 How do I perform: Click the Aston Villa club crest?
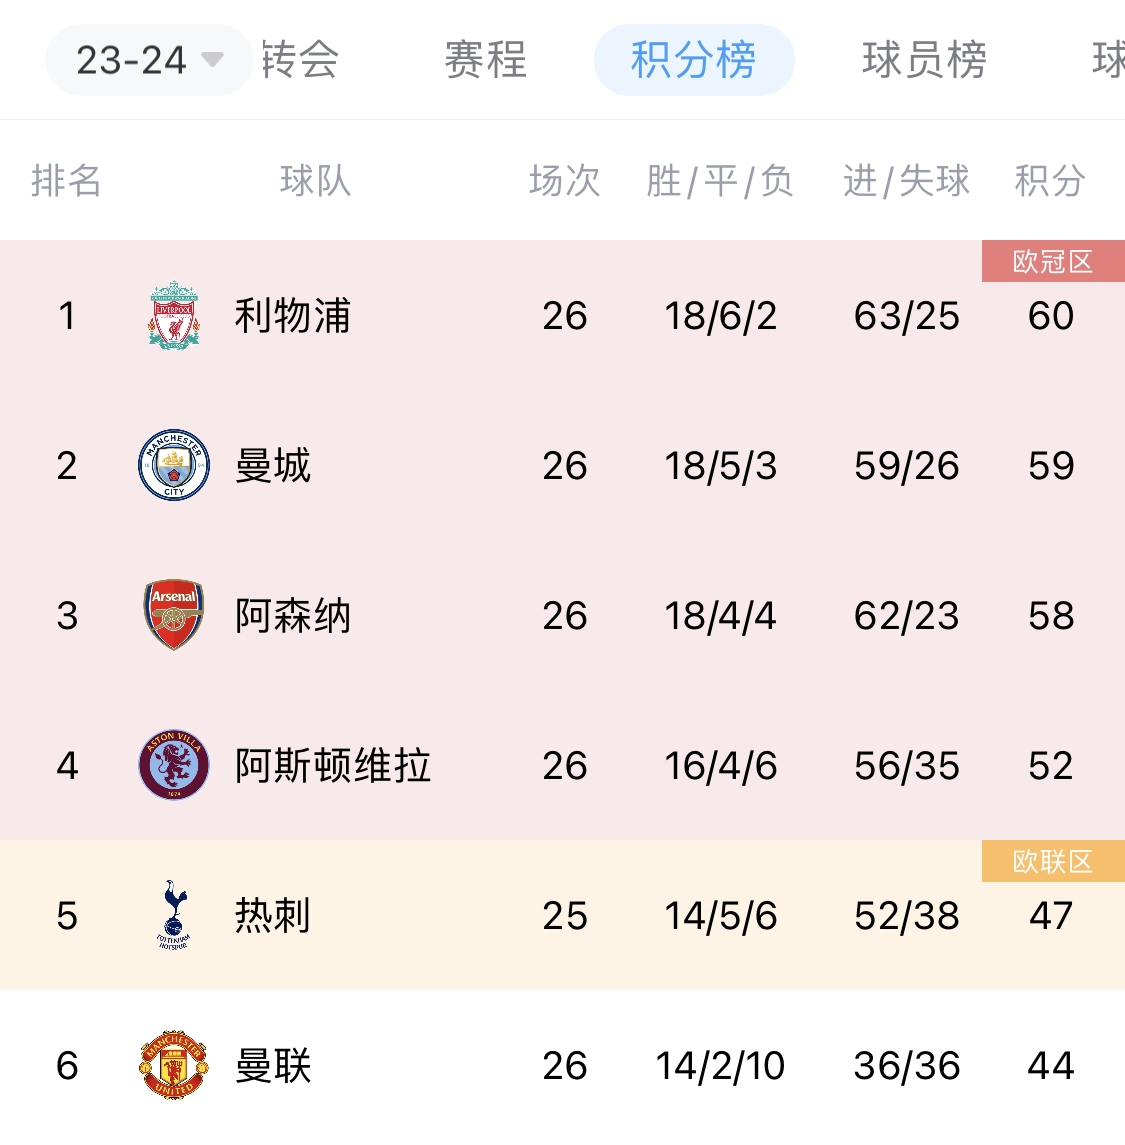point(174,765)
